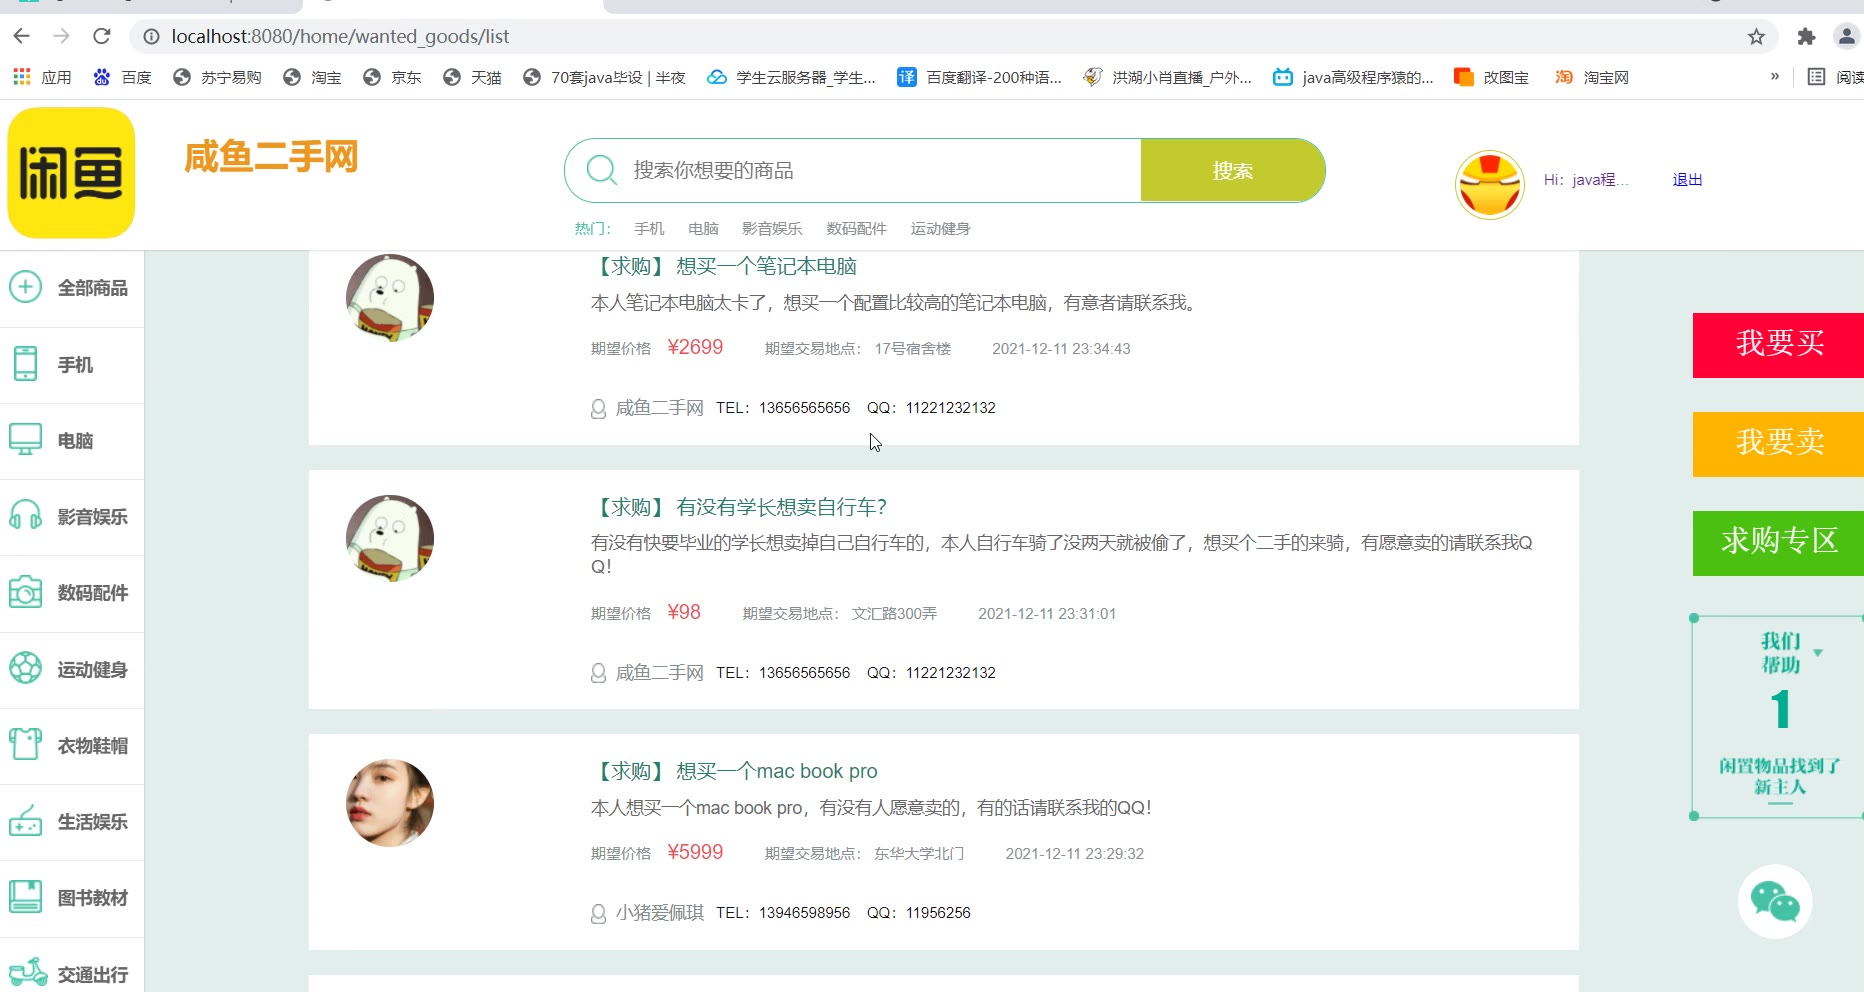Screen dimensions: 1864x992
Task: Open 学生云服务器 bookmark
Action: (x=791, y=77)
